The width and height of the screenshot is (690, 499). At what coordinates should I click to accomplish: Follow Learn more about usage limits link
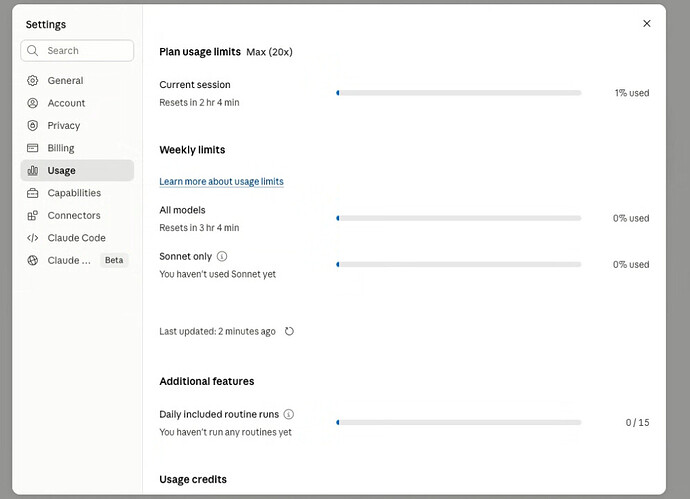click(x=221, y=181)
